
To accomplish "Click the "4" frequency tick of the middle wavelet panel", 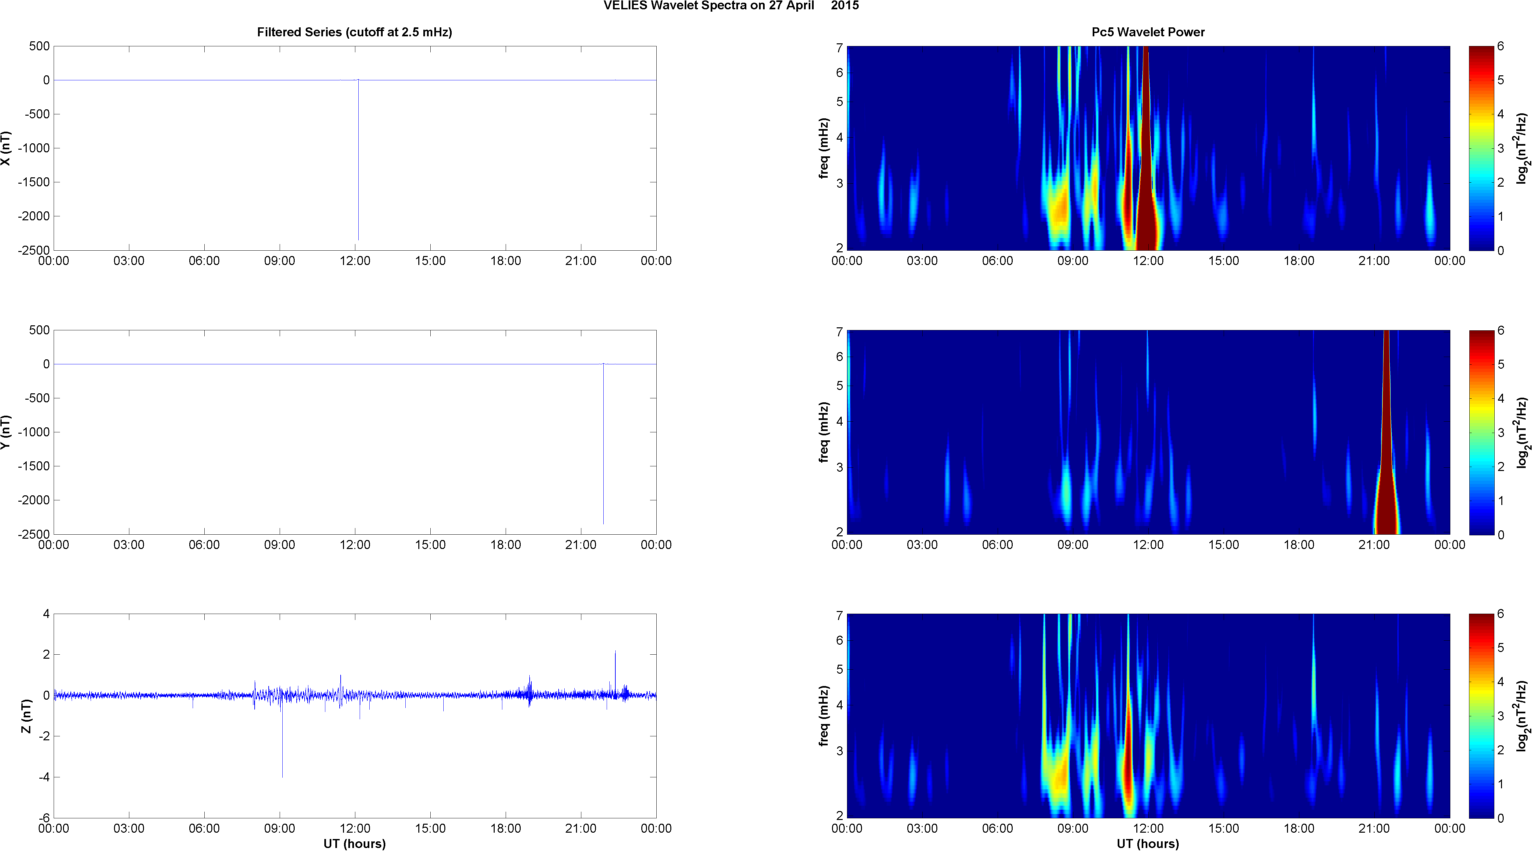I will (x=840, y=421).
